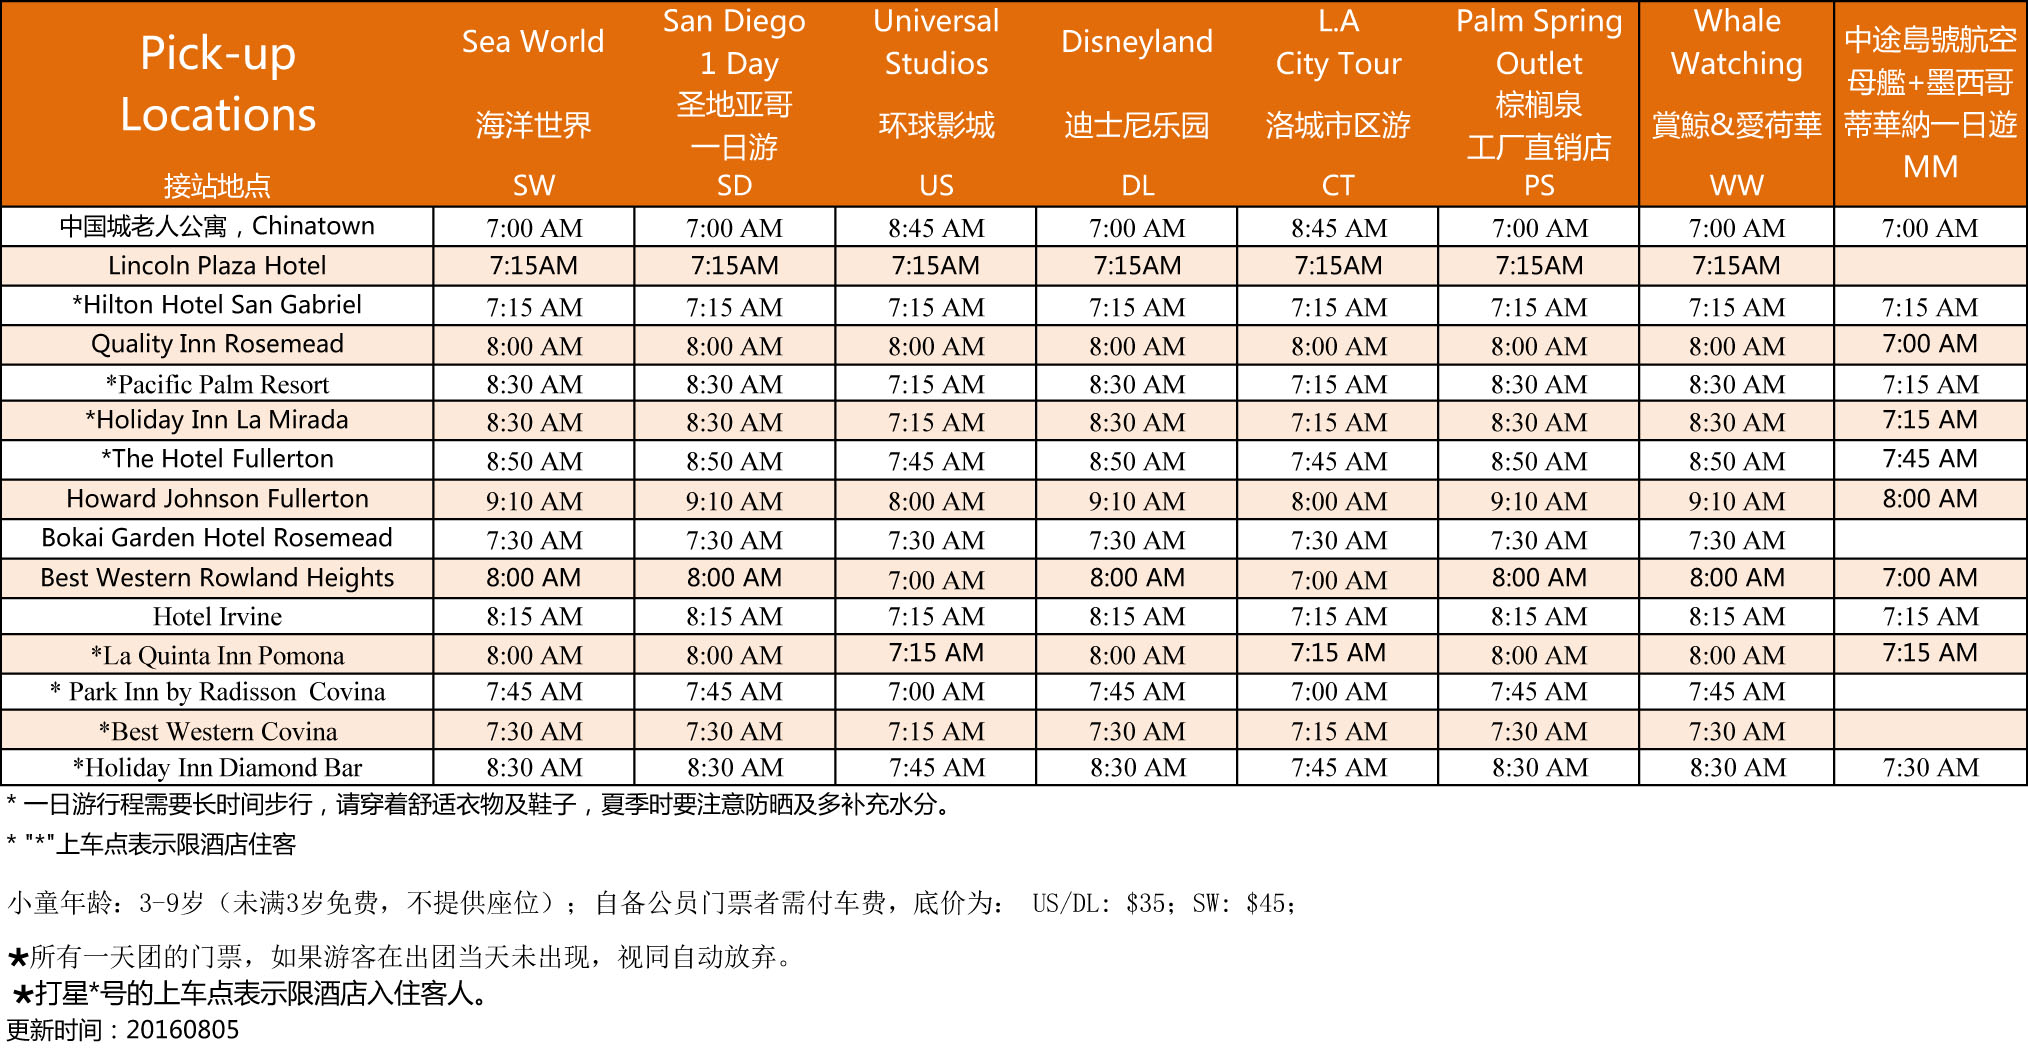
Task: Click the Best Western Rowland Heights row label
Action: [x=217, y=578]
